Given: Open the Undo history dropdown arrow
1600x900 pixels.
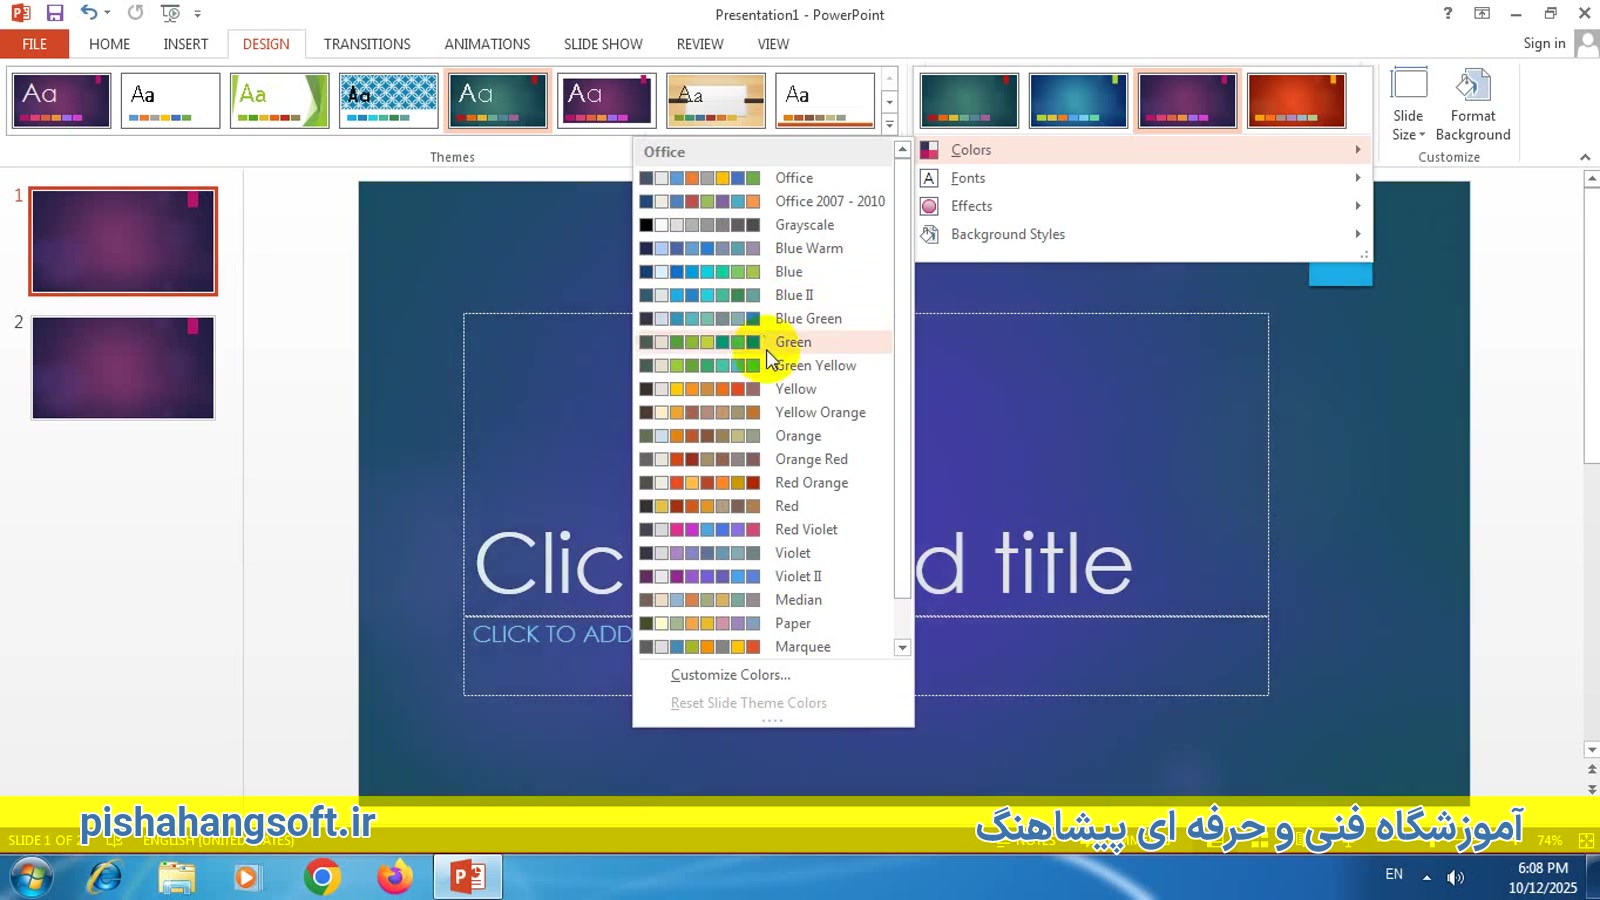Looking at the screenshot, I should [107, 13].
